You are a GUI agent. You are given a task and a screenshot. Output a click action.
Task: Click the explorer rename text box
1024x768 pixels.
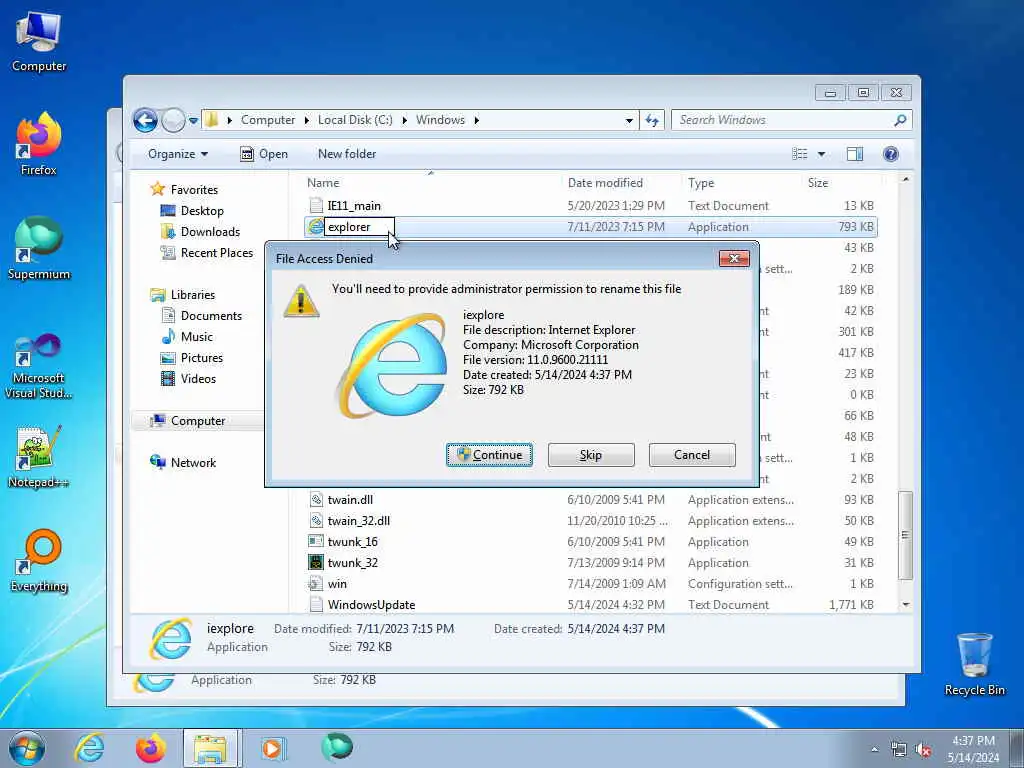click(359, 227)
